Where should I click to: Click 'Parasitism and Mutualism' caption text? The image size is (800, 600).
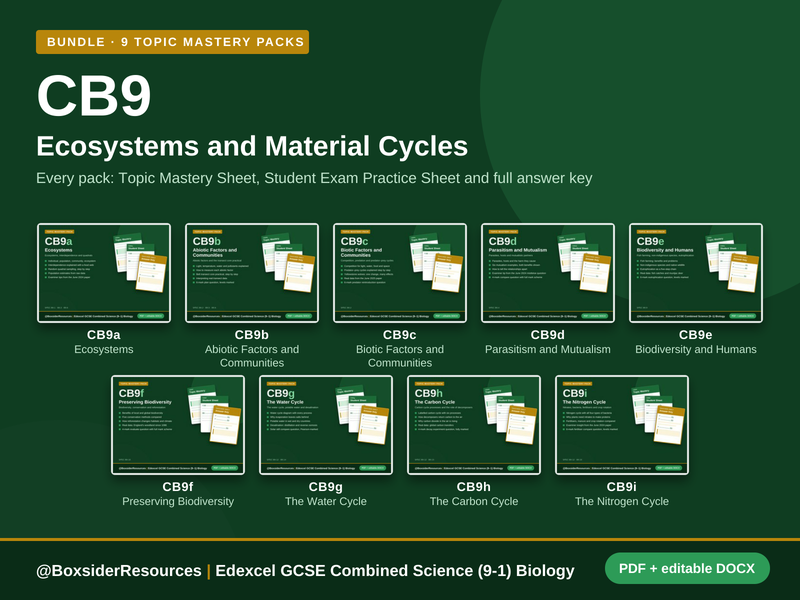point(547,349)
